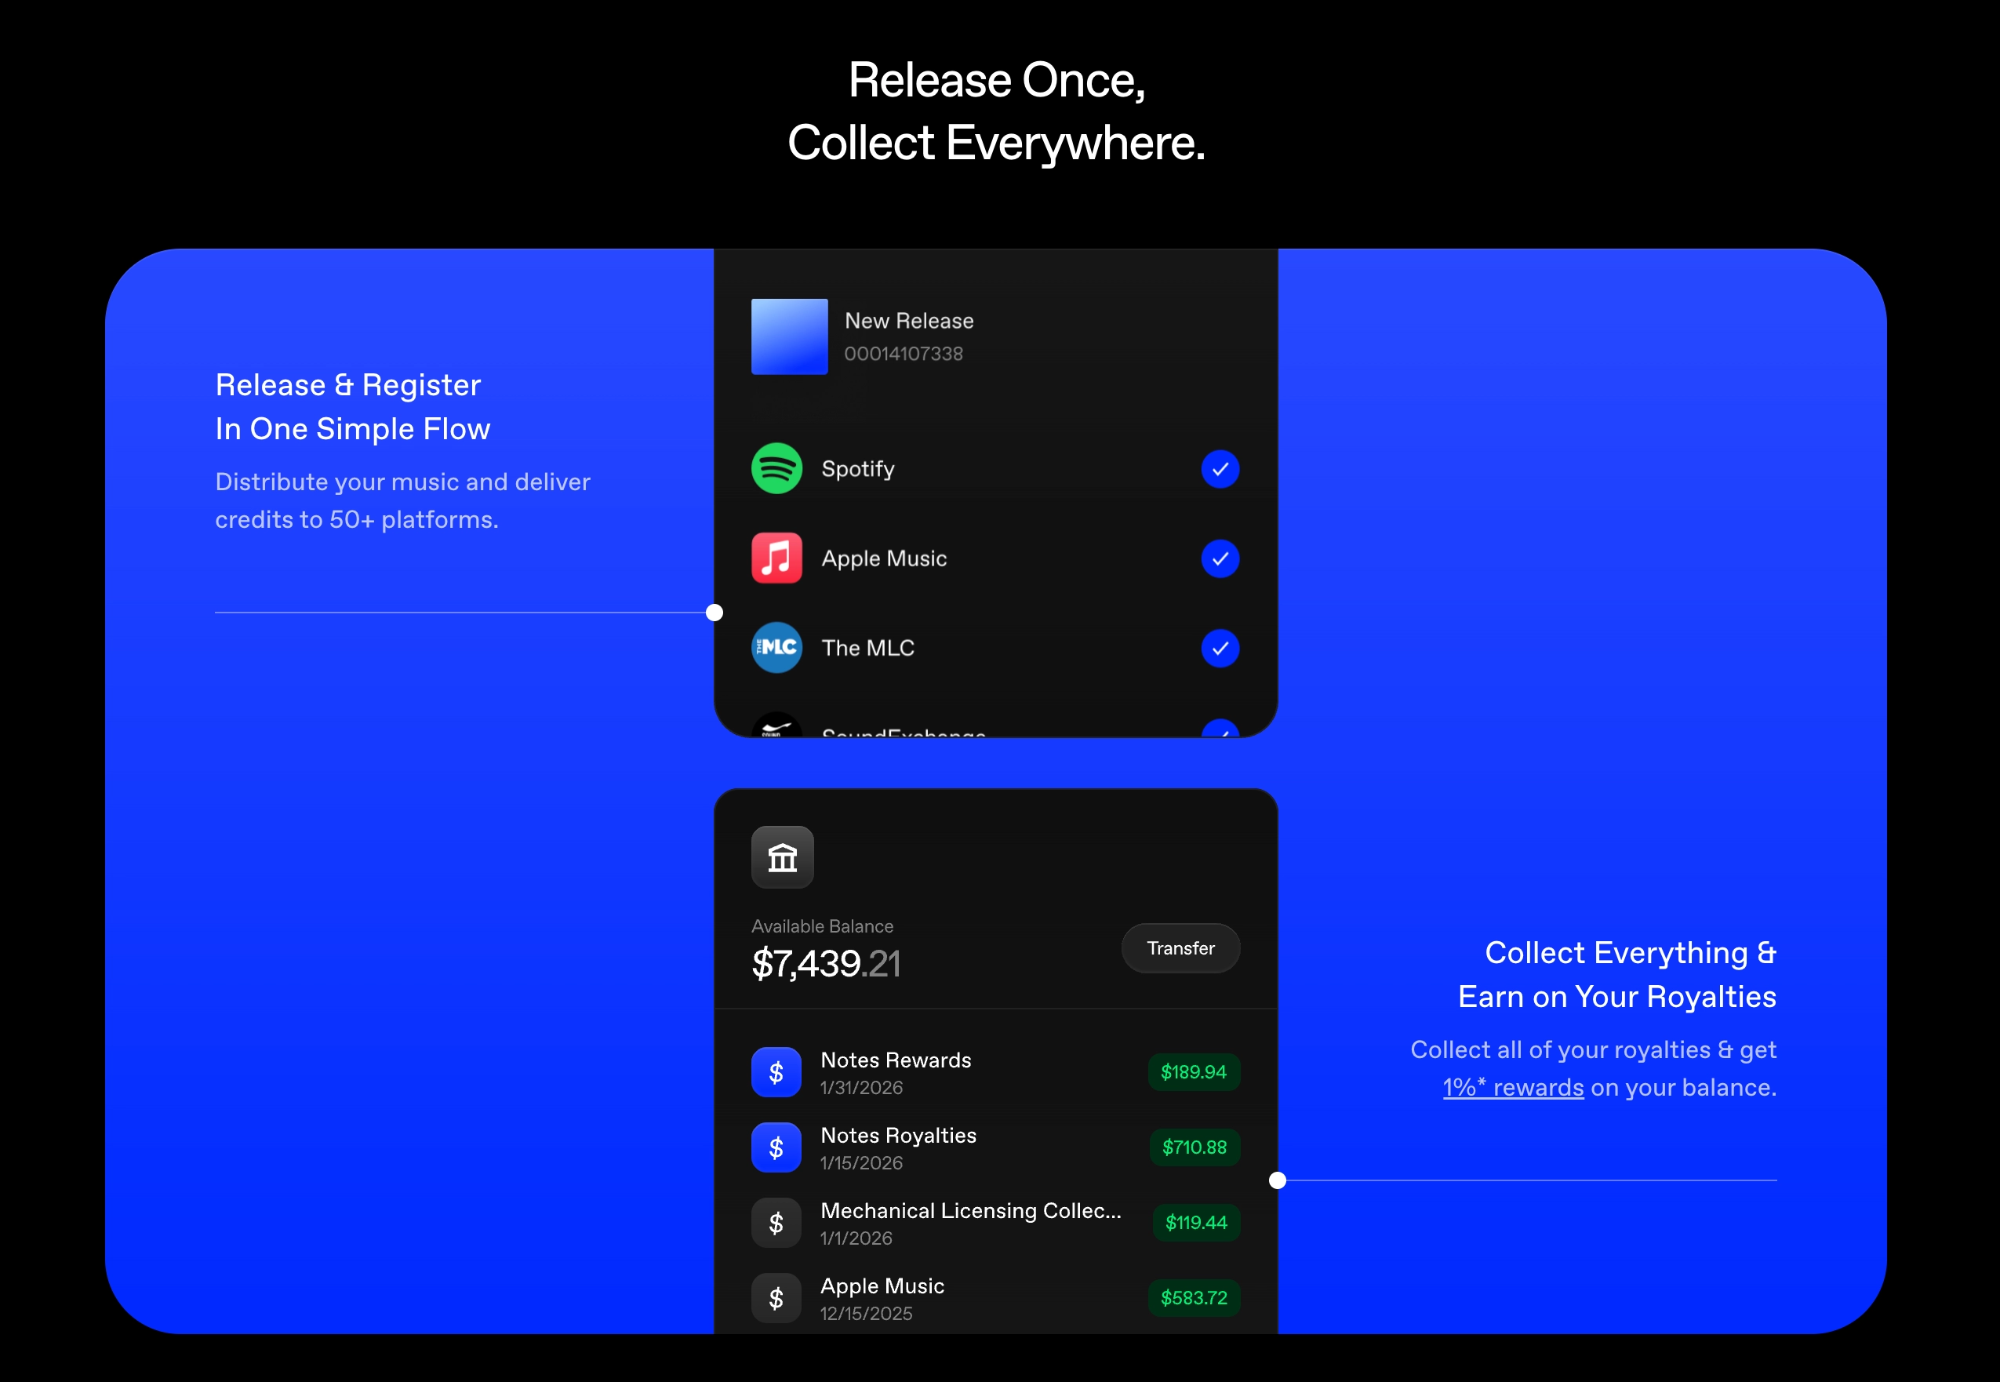Image resolution: width=2000 pixels, height=1382 pixels.
Task: Click the Distribute your music description text
Action: click(403, 501)
